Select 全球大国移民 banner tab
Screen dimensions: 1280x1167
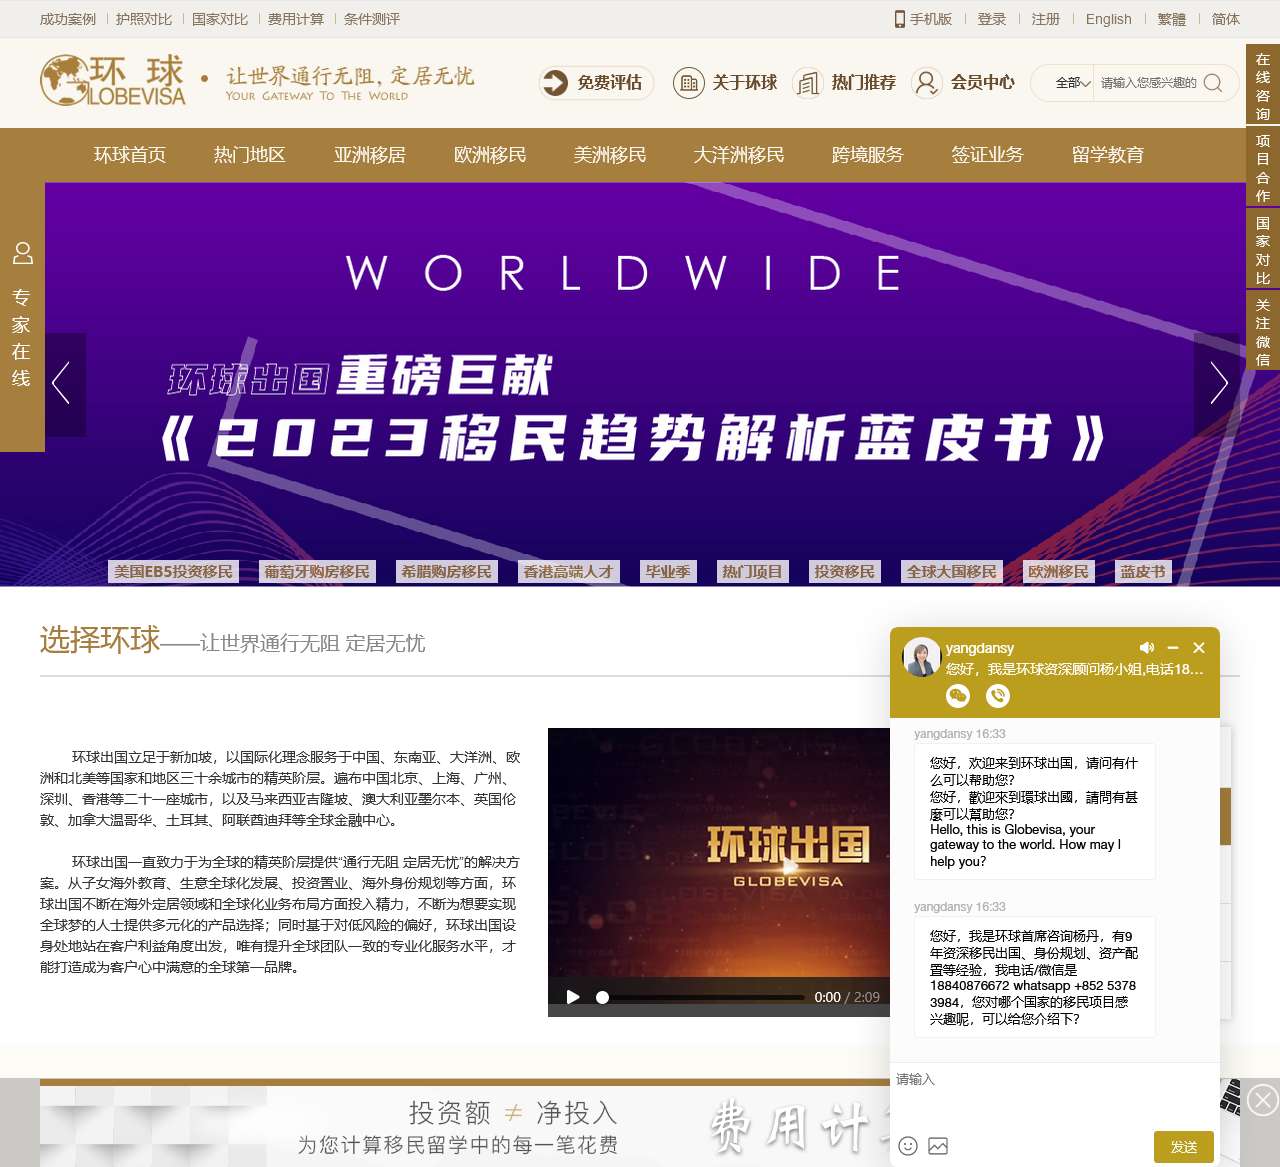[x=951, y=572]
